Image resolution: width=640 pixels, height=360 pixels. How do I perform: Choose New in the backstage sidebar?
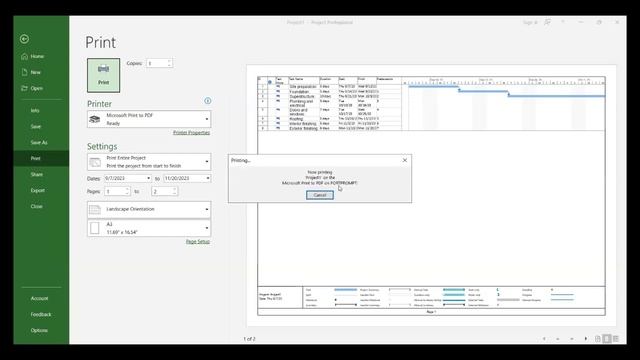pos(41,72)
